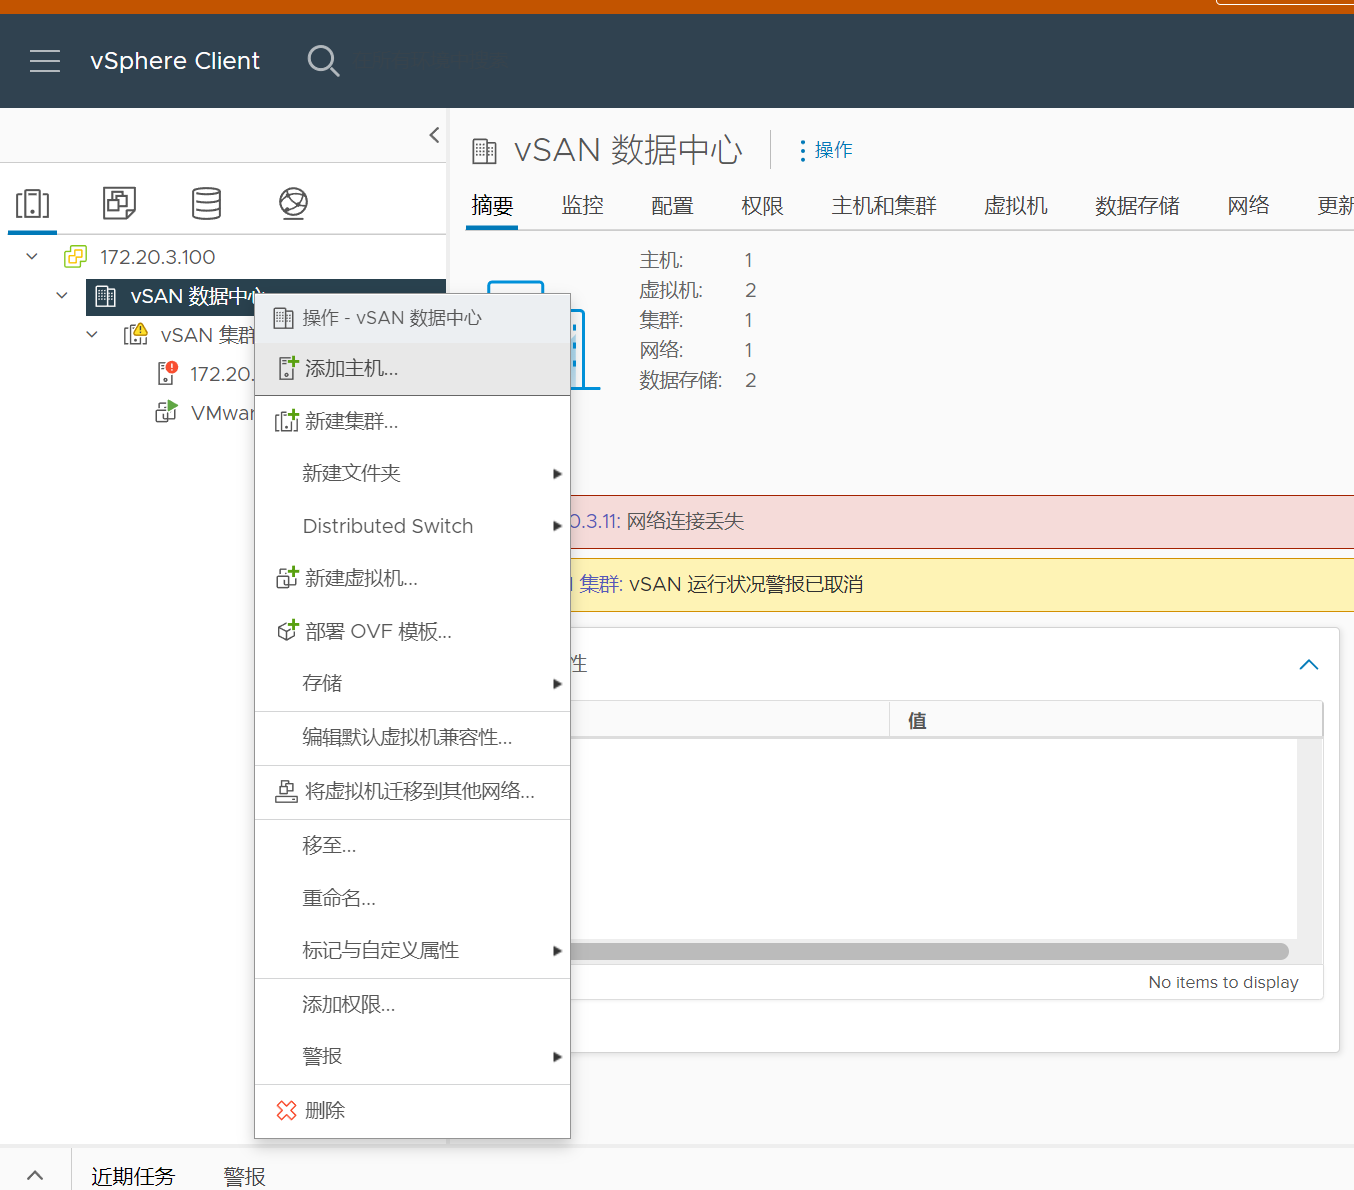Select 部署 OVF 模板... menu entry

point(412,631)
